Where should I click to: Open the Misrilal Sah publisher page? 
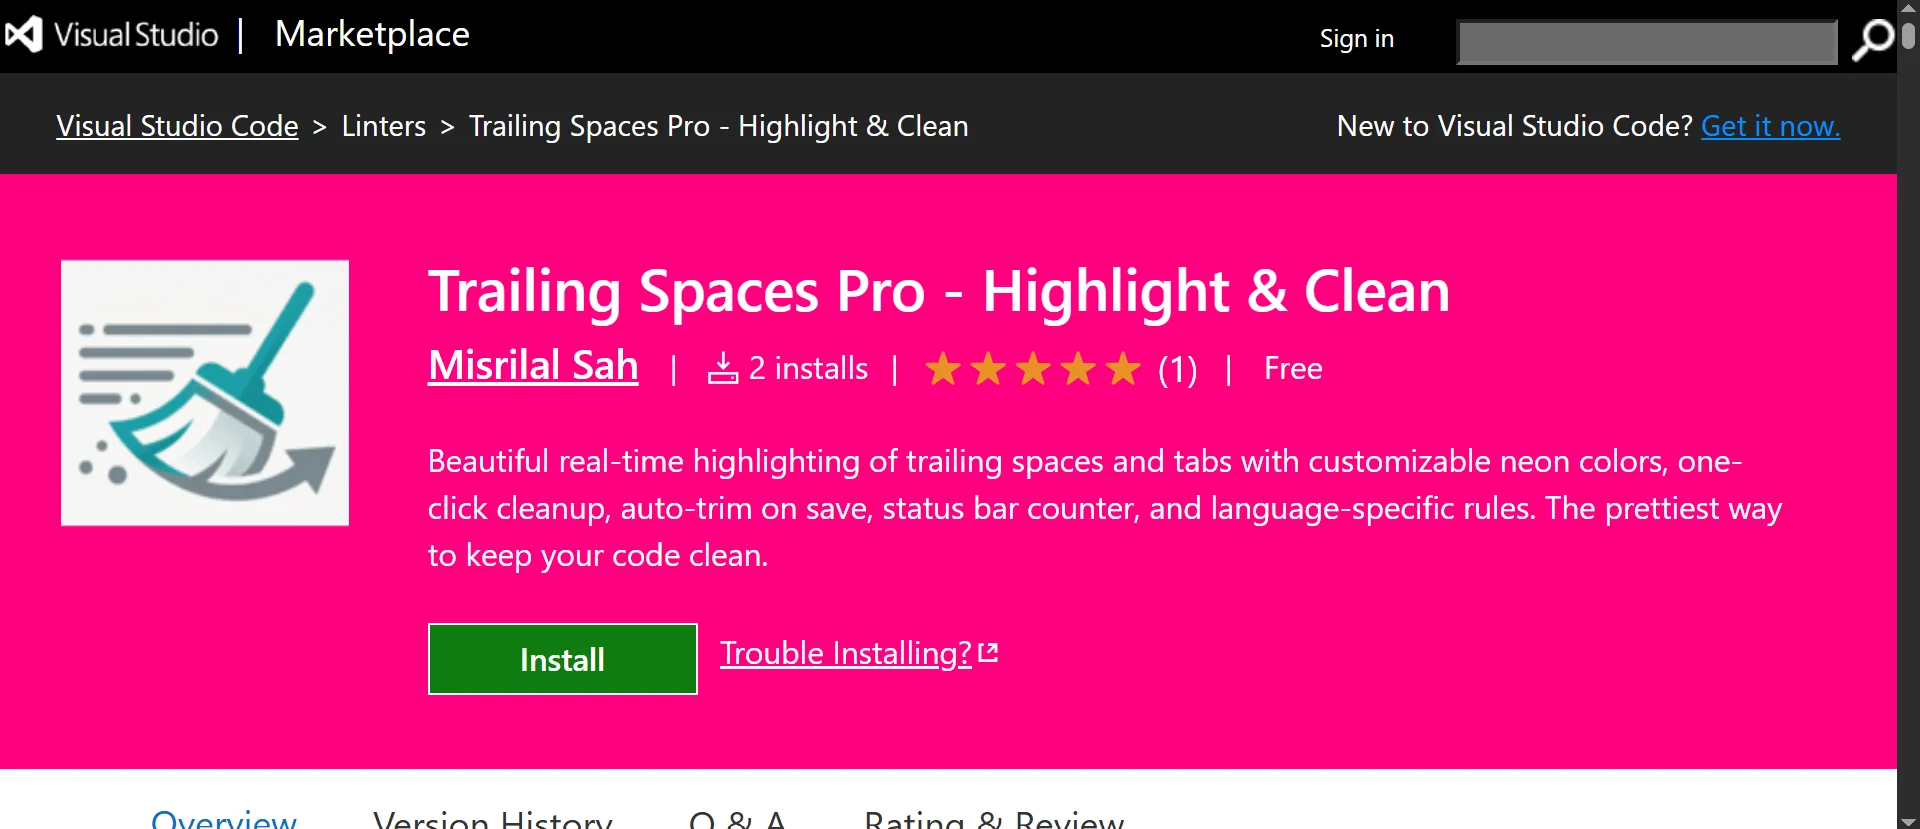click(x=532, y=365)
